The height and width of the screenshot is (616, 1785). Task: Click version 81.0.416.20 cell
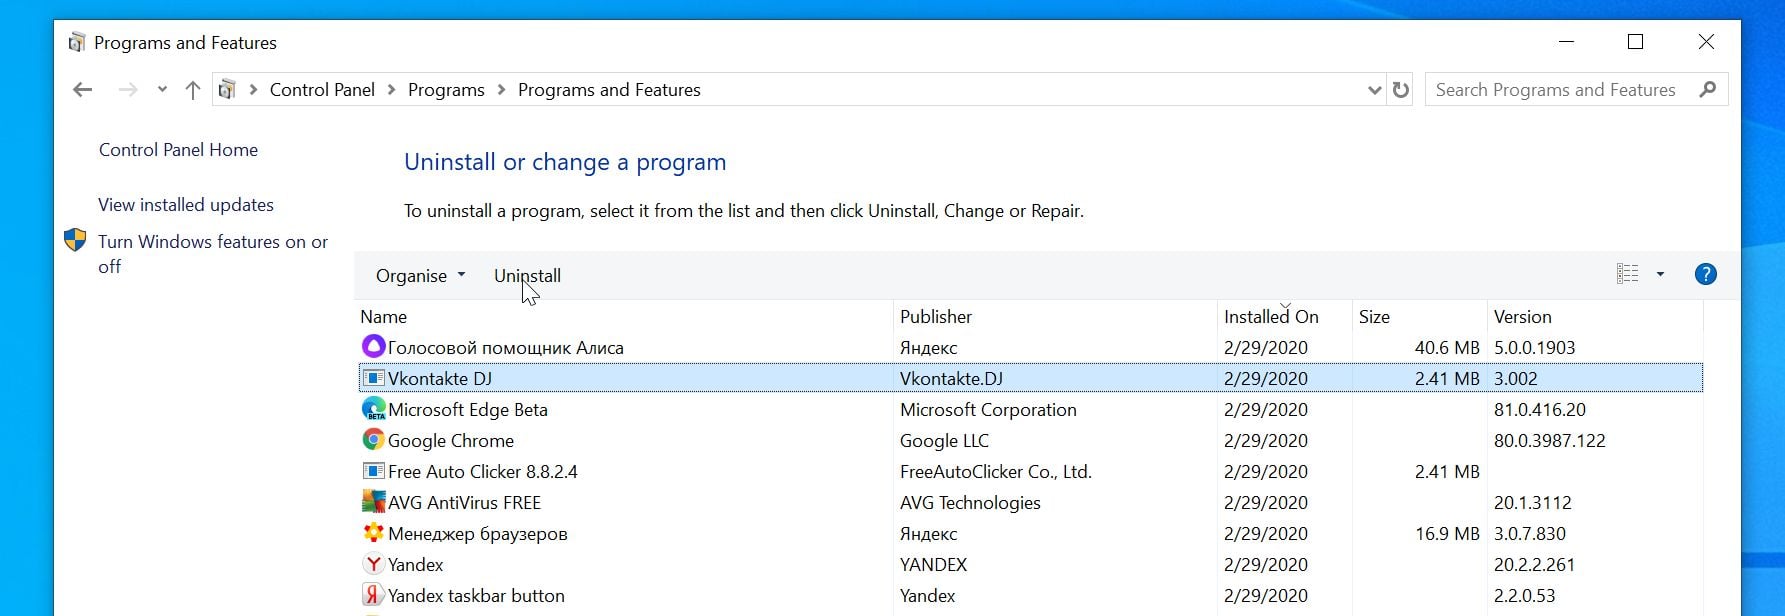click(x=1539, y=410)
